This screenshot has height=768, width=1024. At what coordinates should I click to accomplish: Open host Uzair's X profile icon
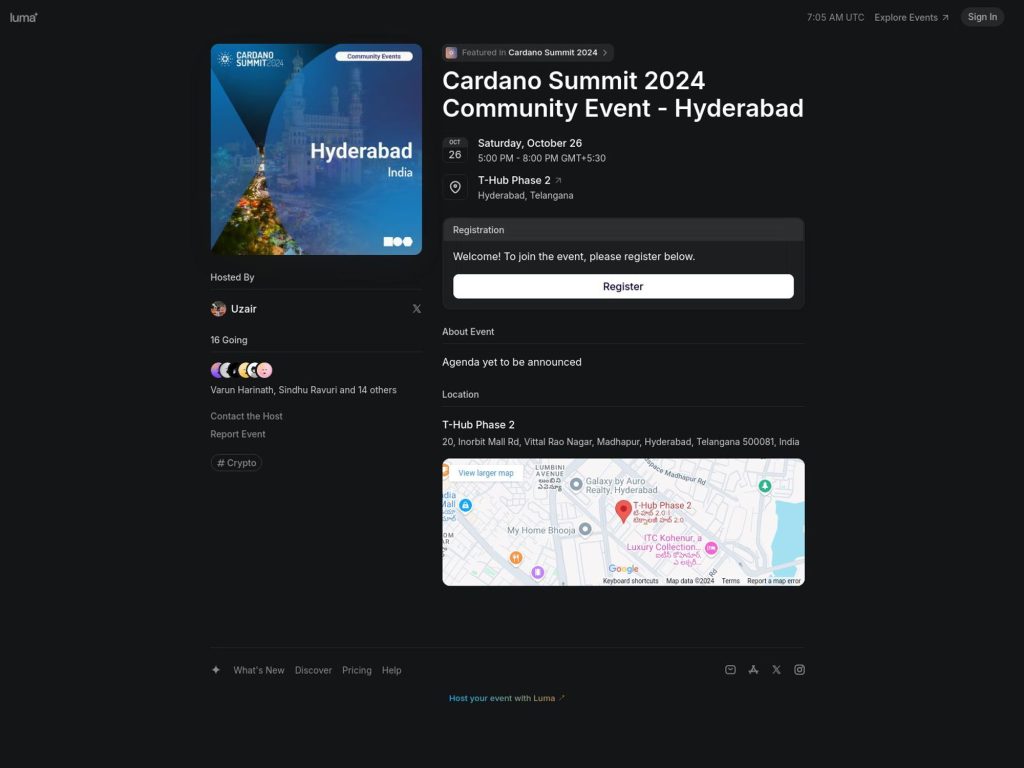417,308
